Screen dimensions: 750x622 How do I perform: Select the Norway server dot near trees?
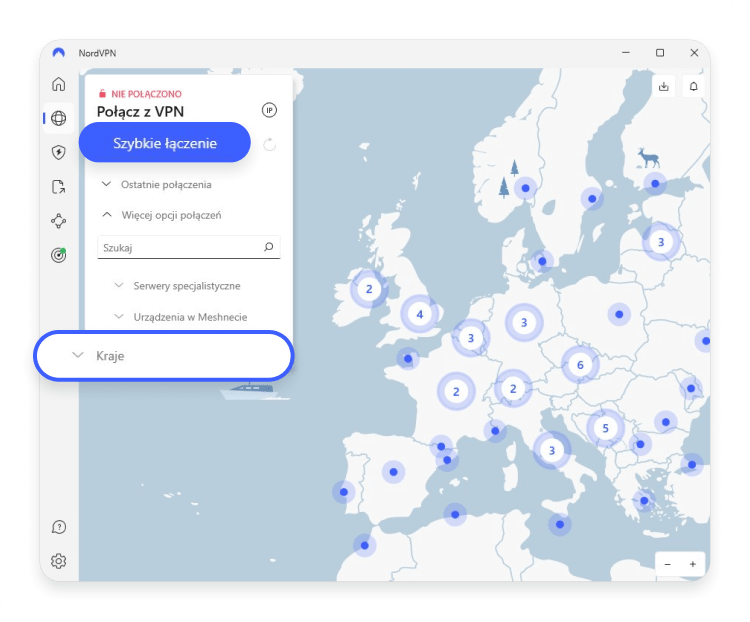[525, 188]
